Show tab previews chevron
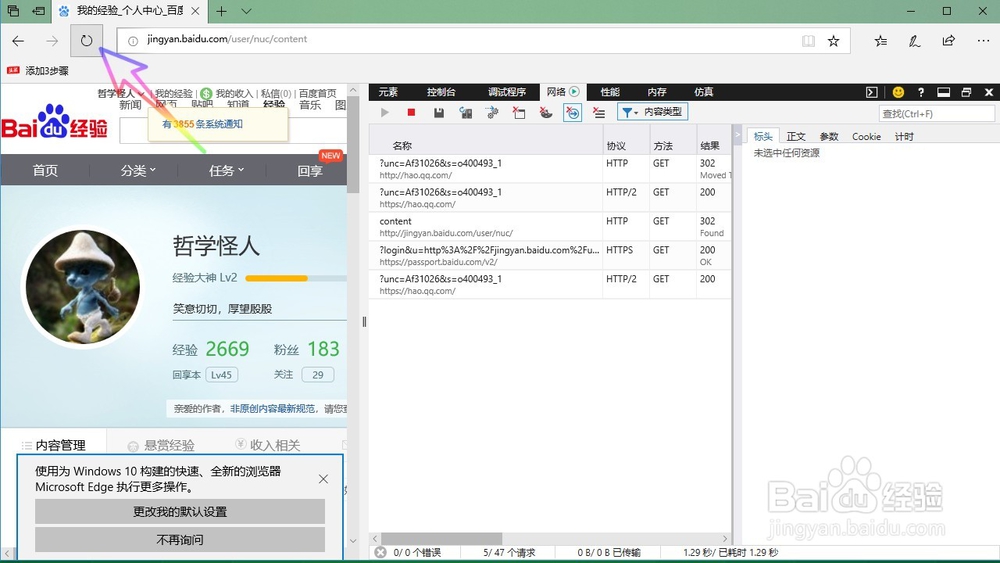The height and width of the screenshot is (563, 1000). click(x=247, y=11)
